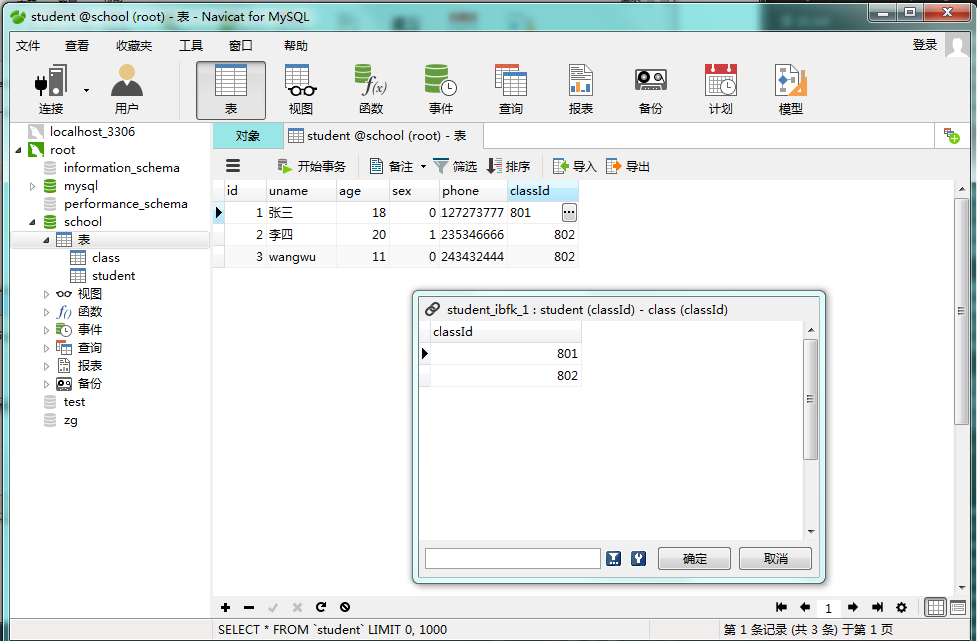The height and width of the screenshot is (641, 977).
Task: Click the 登录 login link
Action: tap(925, 45)
